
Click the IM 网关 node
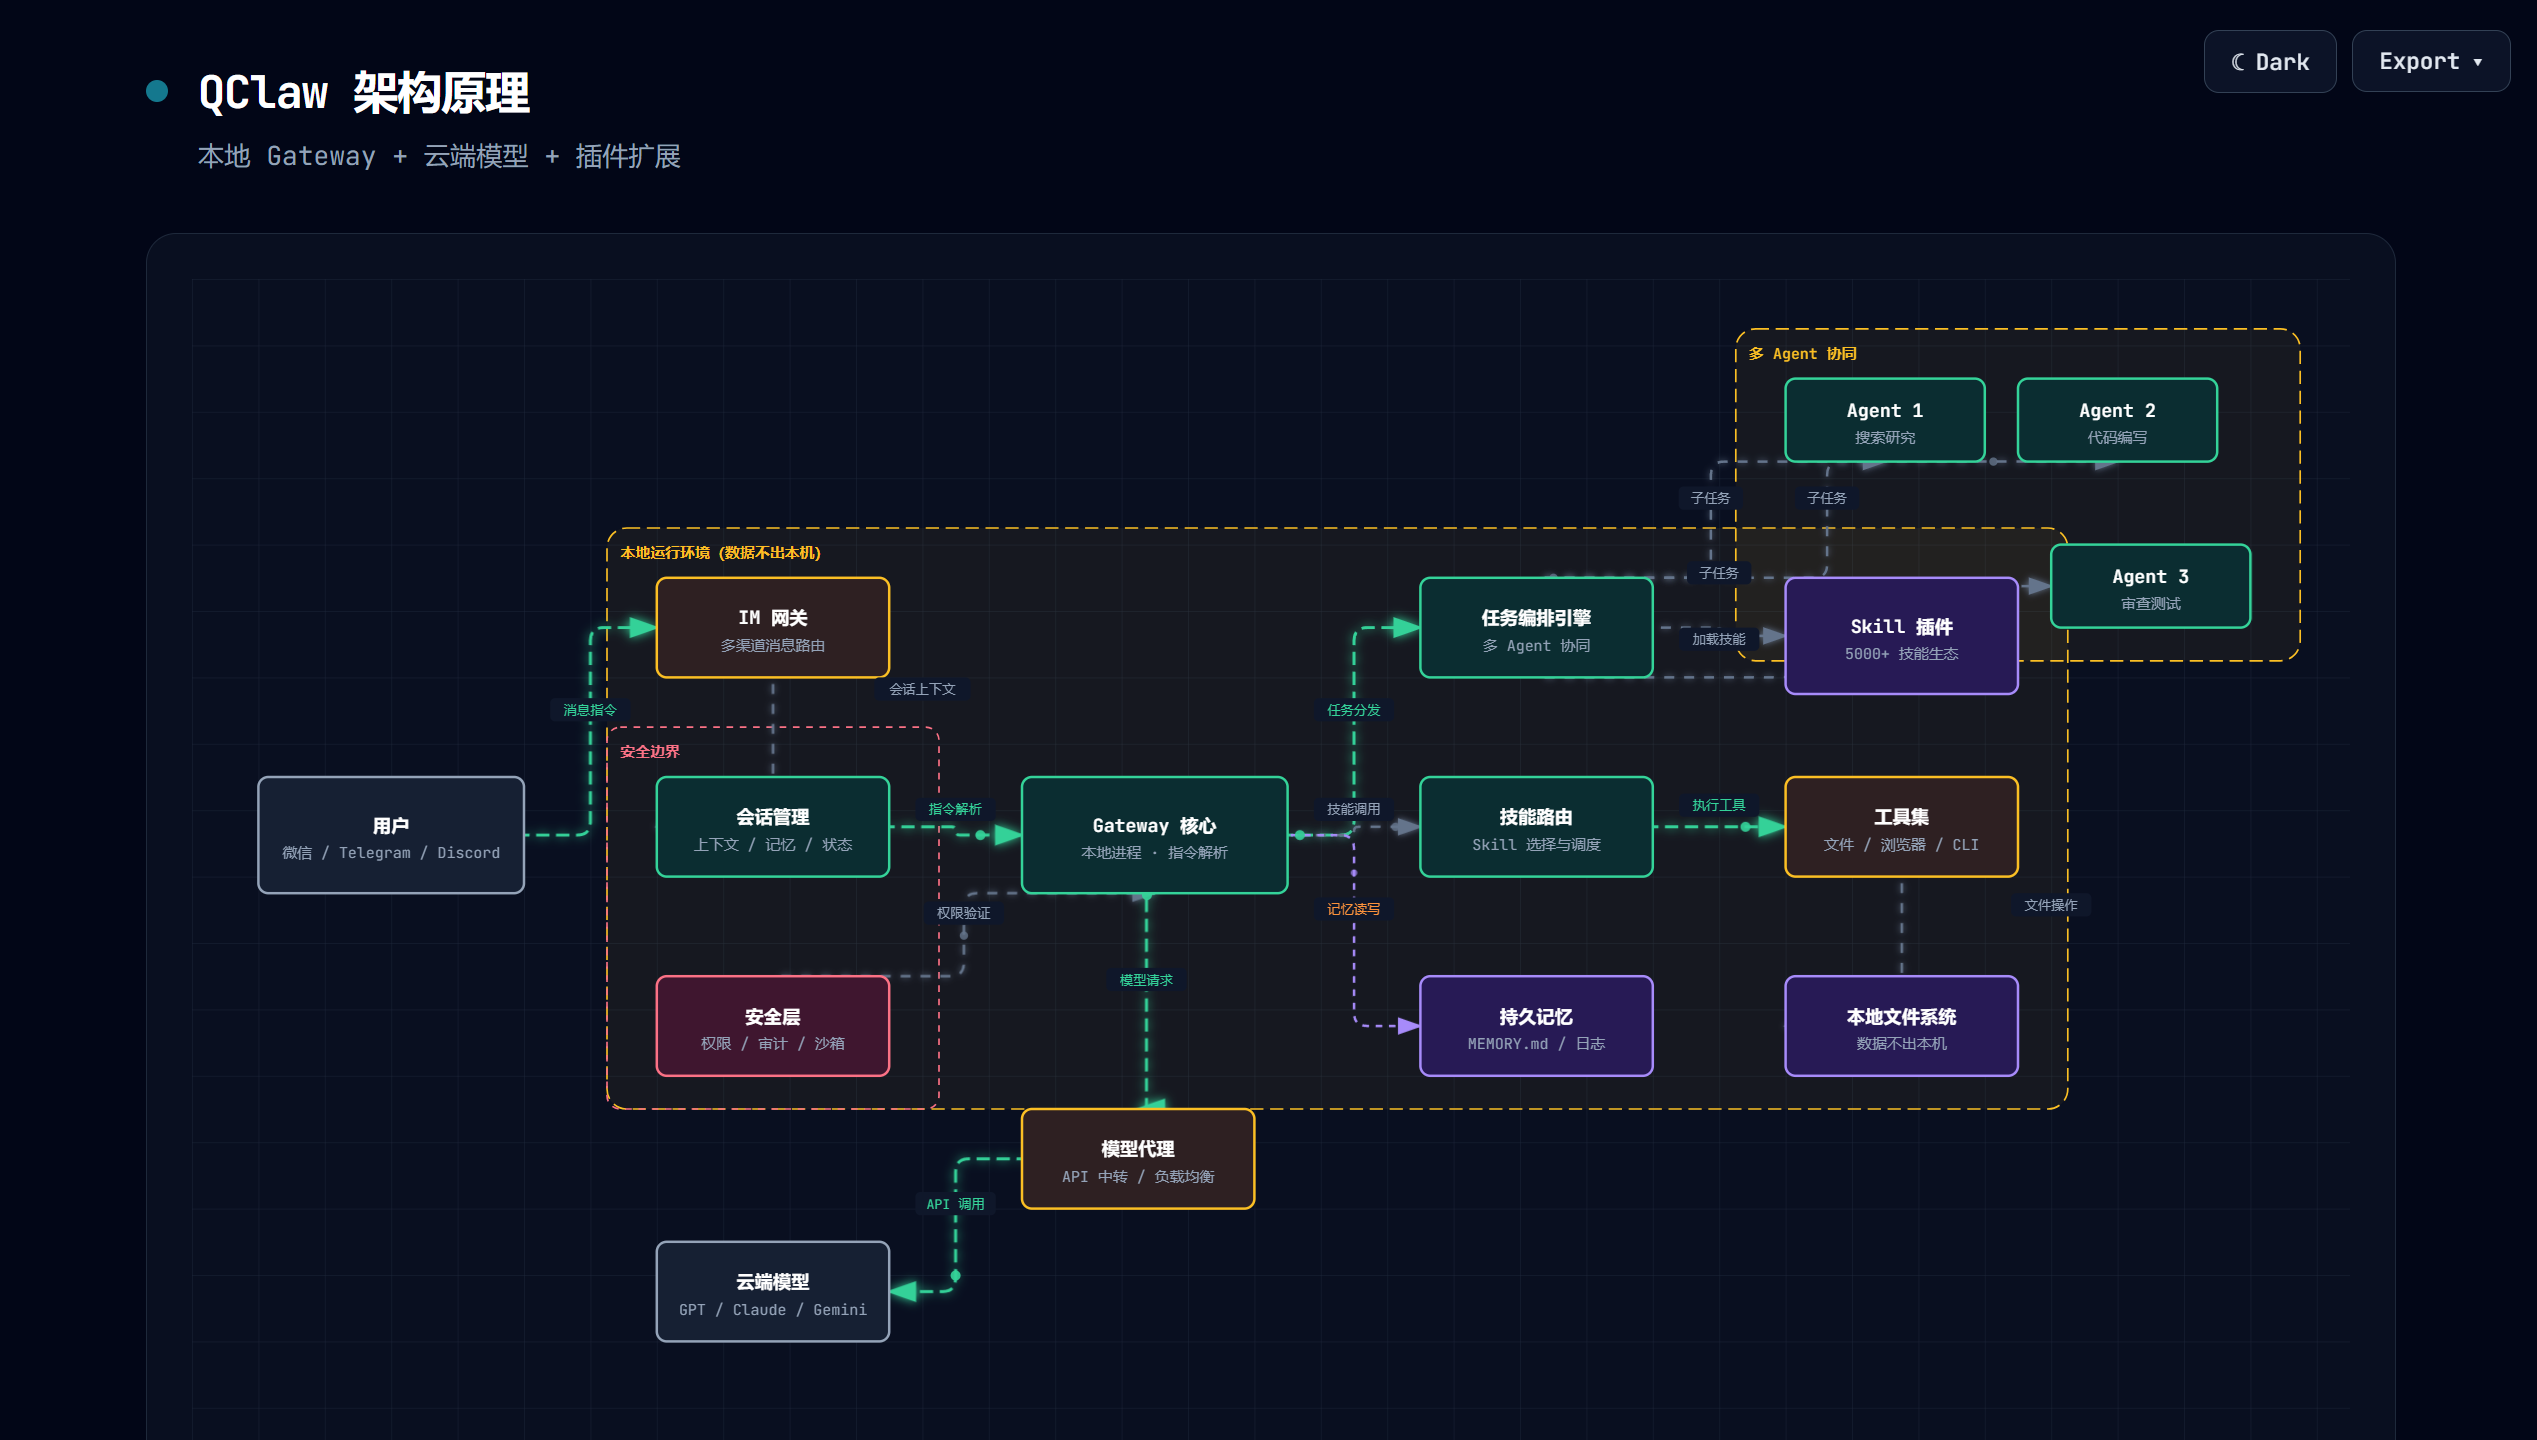click(x=773, y=628)
